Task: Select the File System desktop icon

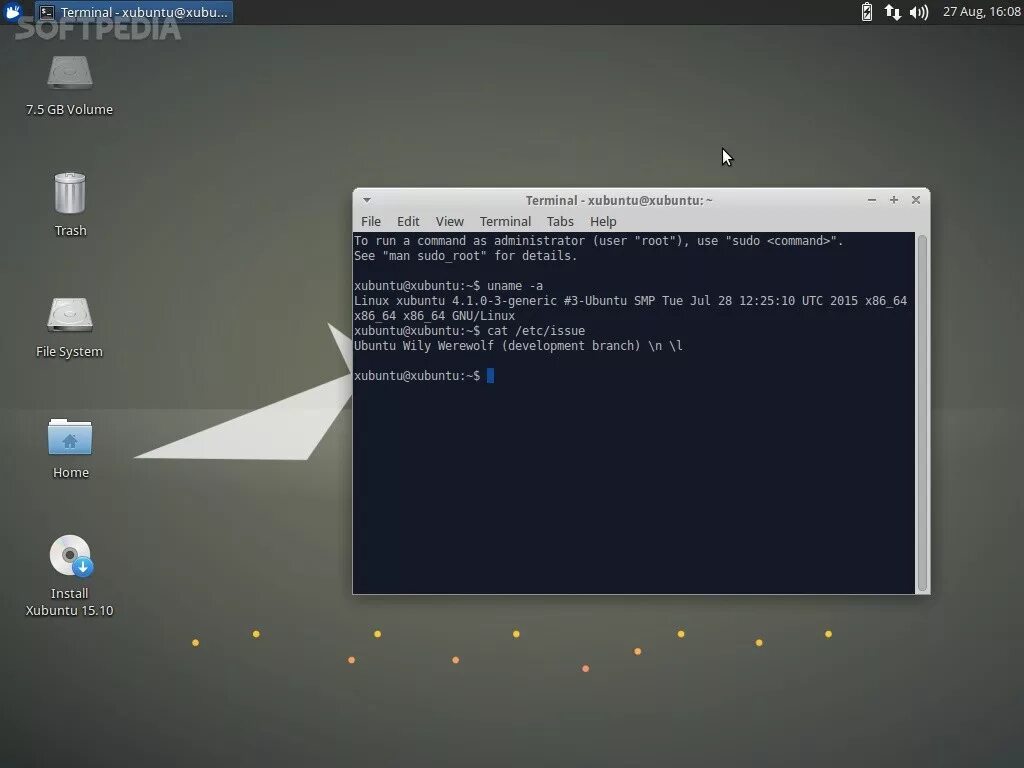Action: [69, 328]
